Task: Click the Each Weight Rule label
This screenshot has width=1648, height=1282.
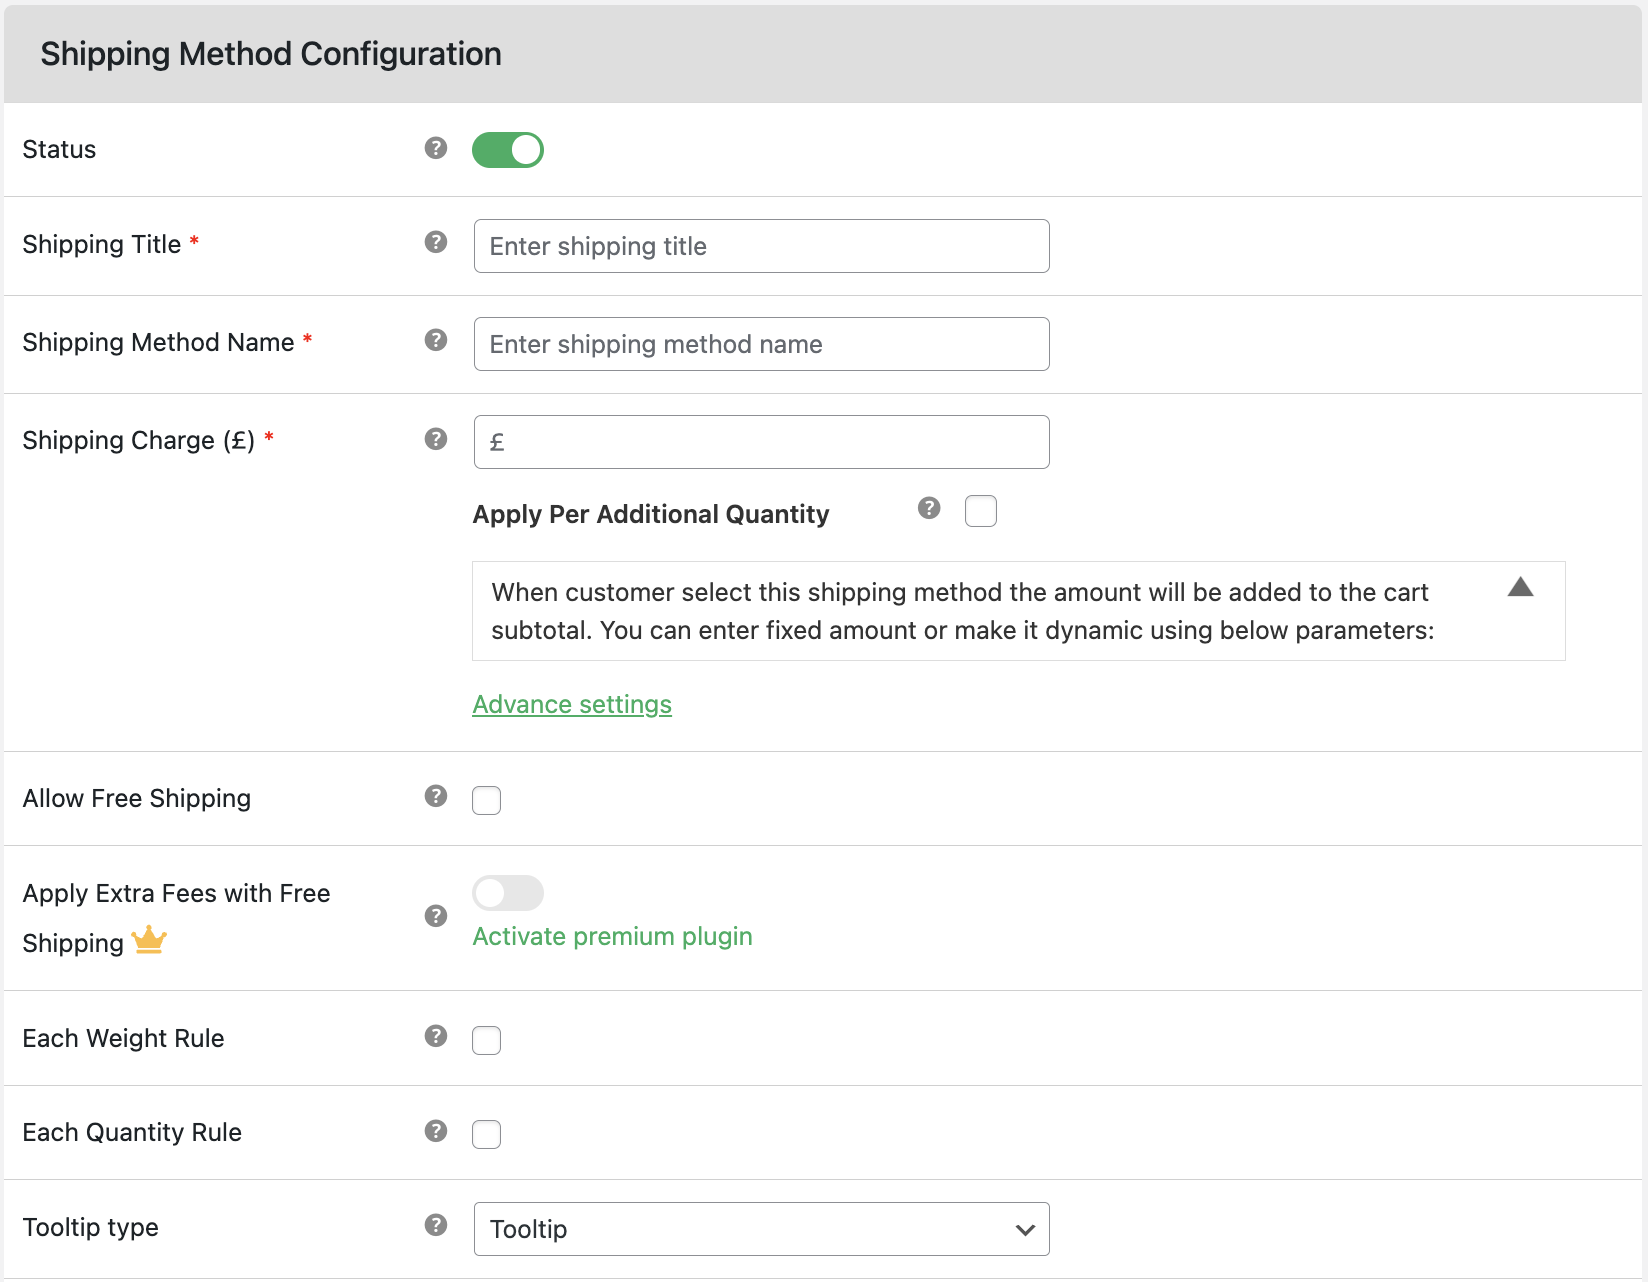Action: click(x=123, y=1038)
